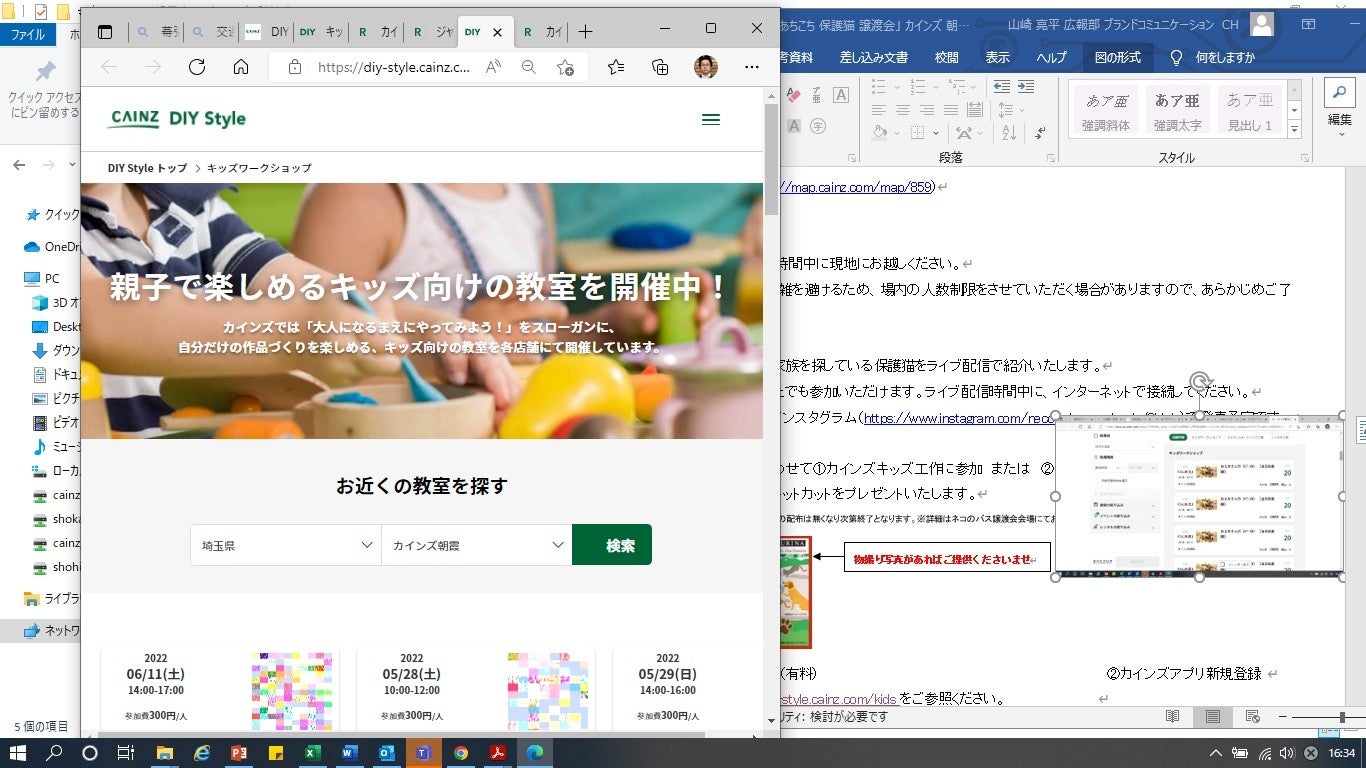Refresh the Edge browser page
Viewport: 1366px width, 768px height.
(x=197, y=67)
